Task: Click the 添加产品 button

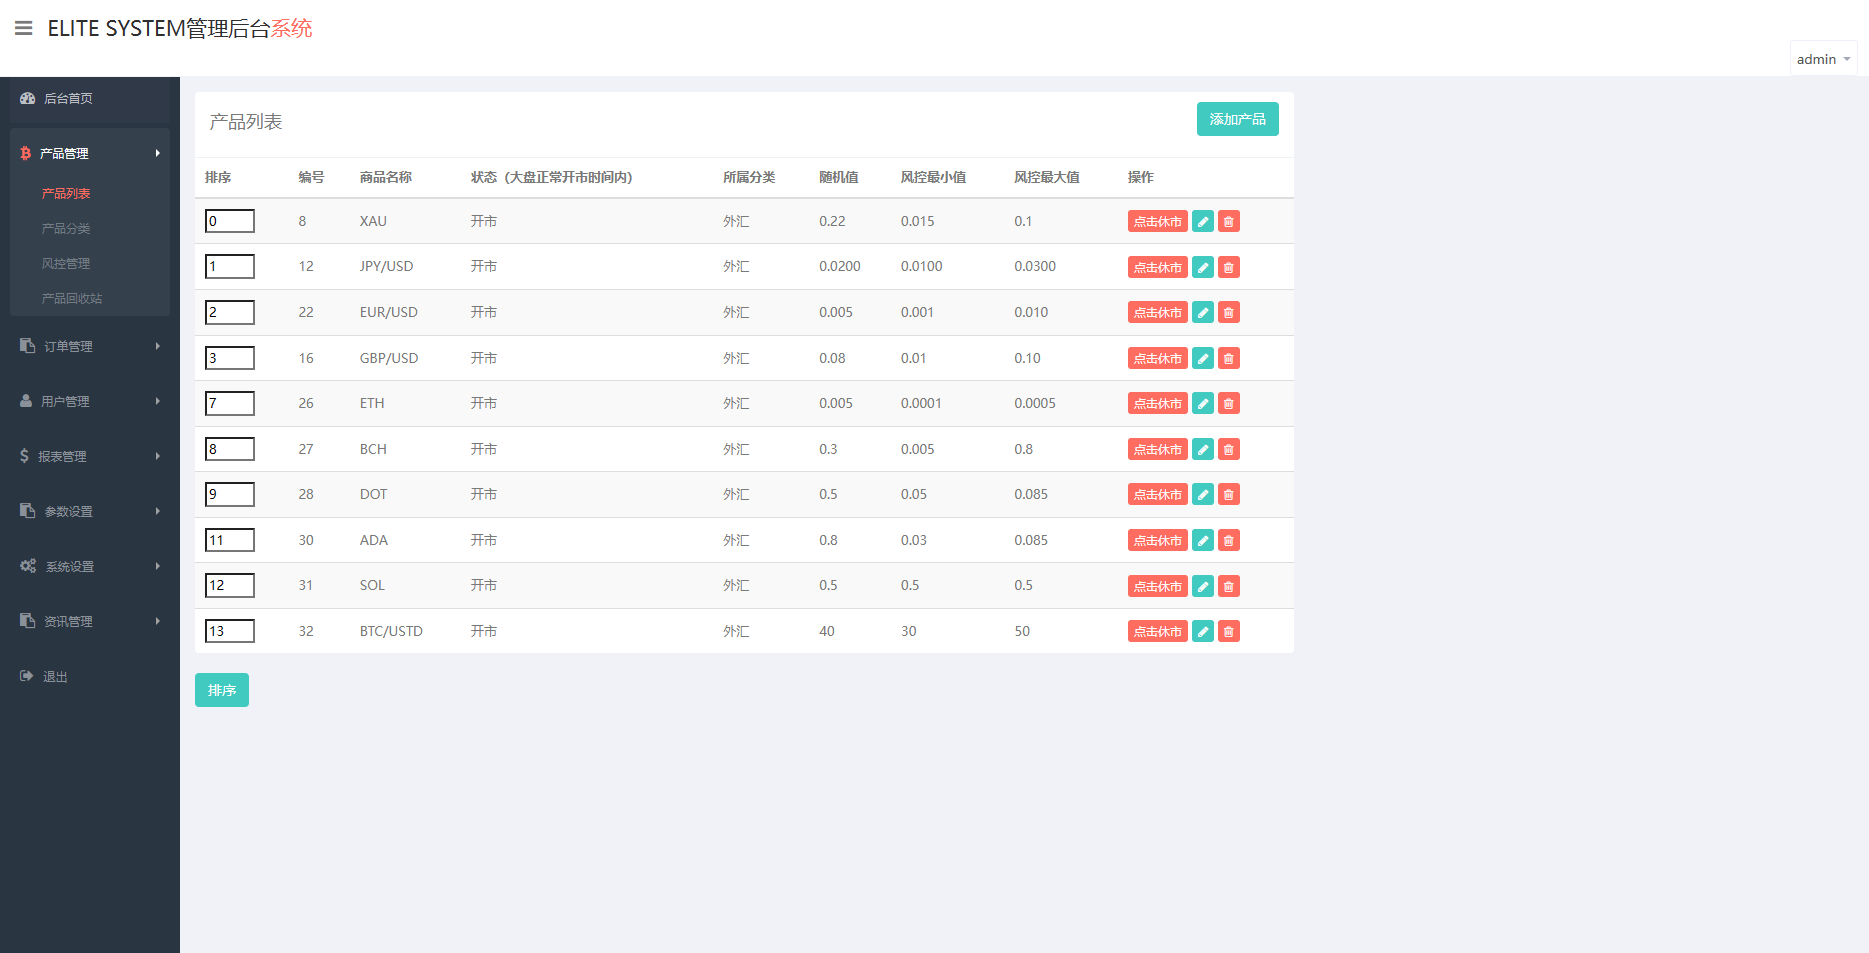Action: click(1237, 119)
